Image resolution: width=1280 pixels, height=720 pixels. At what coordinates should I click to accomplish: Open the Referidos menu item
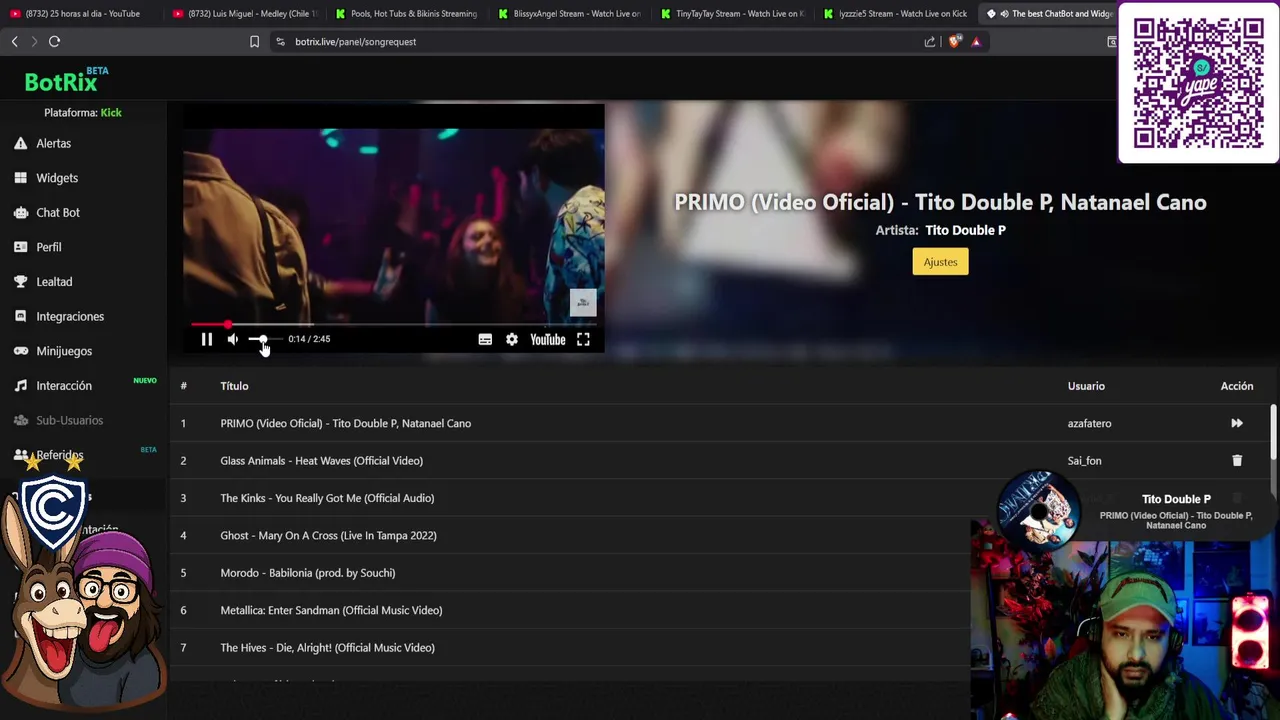click(x=60, y=455)
